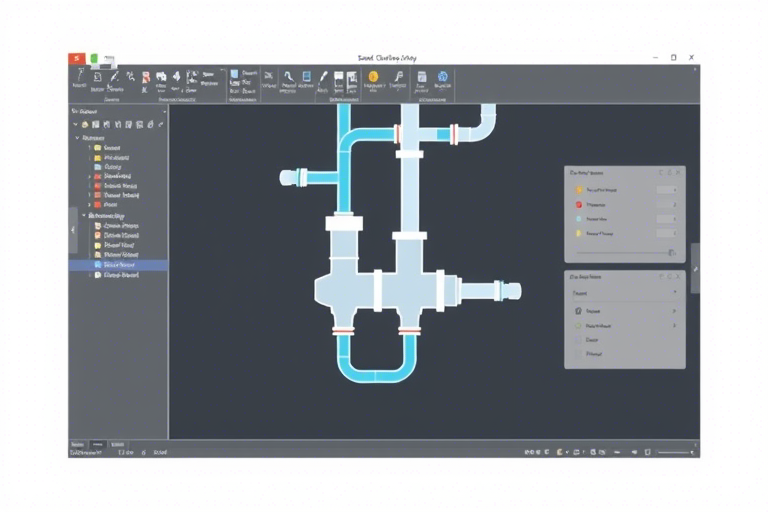
Task: Click the value field beside the red circle row
Action: click(667, 204)
